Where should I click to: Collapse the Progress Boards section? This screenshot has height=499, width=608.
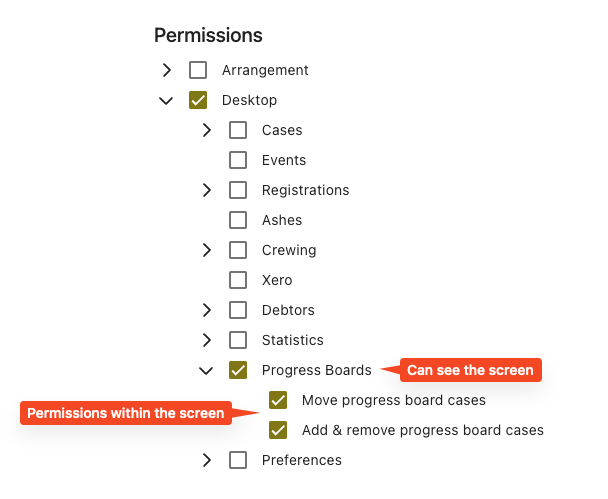click(x=206, y=371)
